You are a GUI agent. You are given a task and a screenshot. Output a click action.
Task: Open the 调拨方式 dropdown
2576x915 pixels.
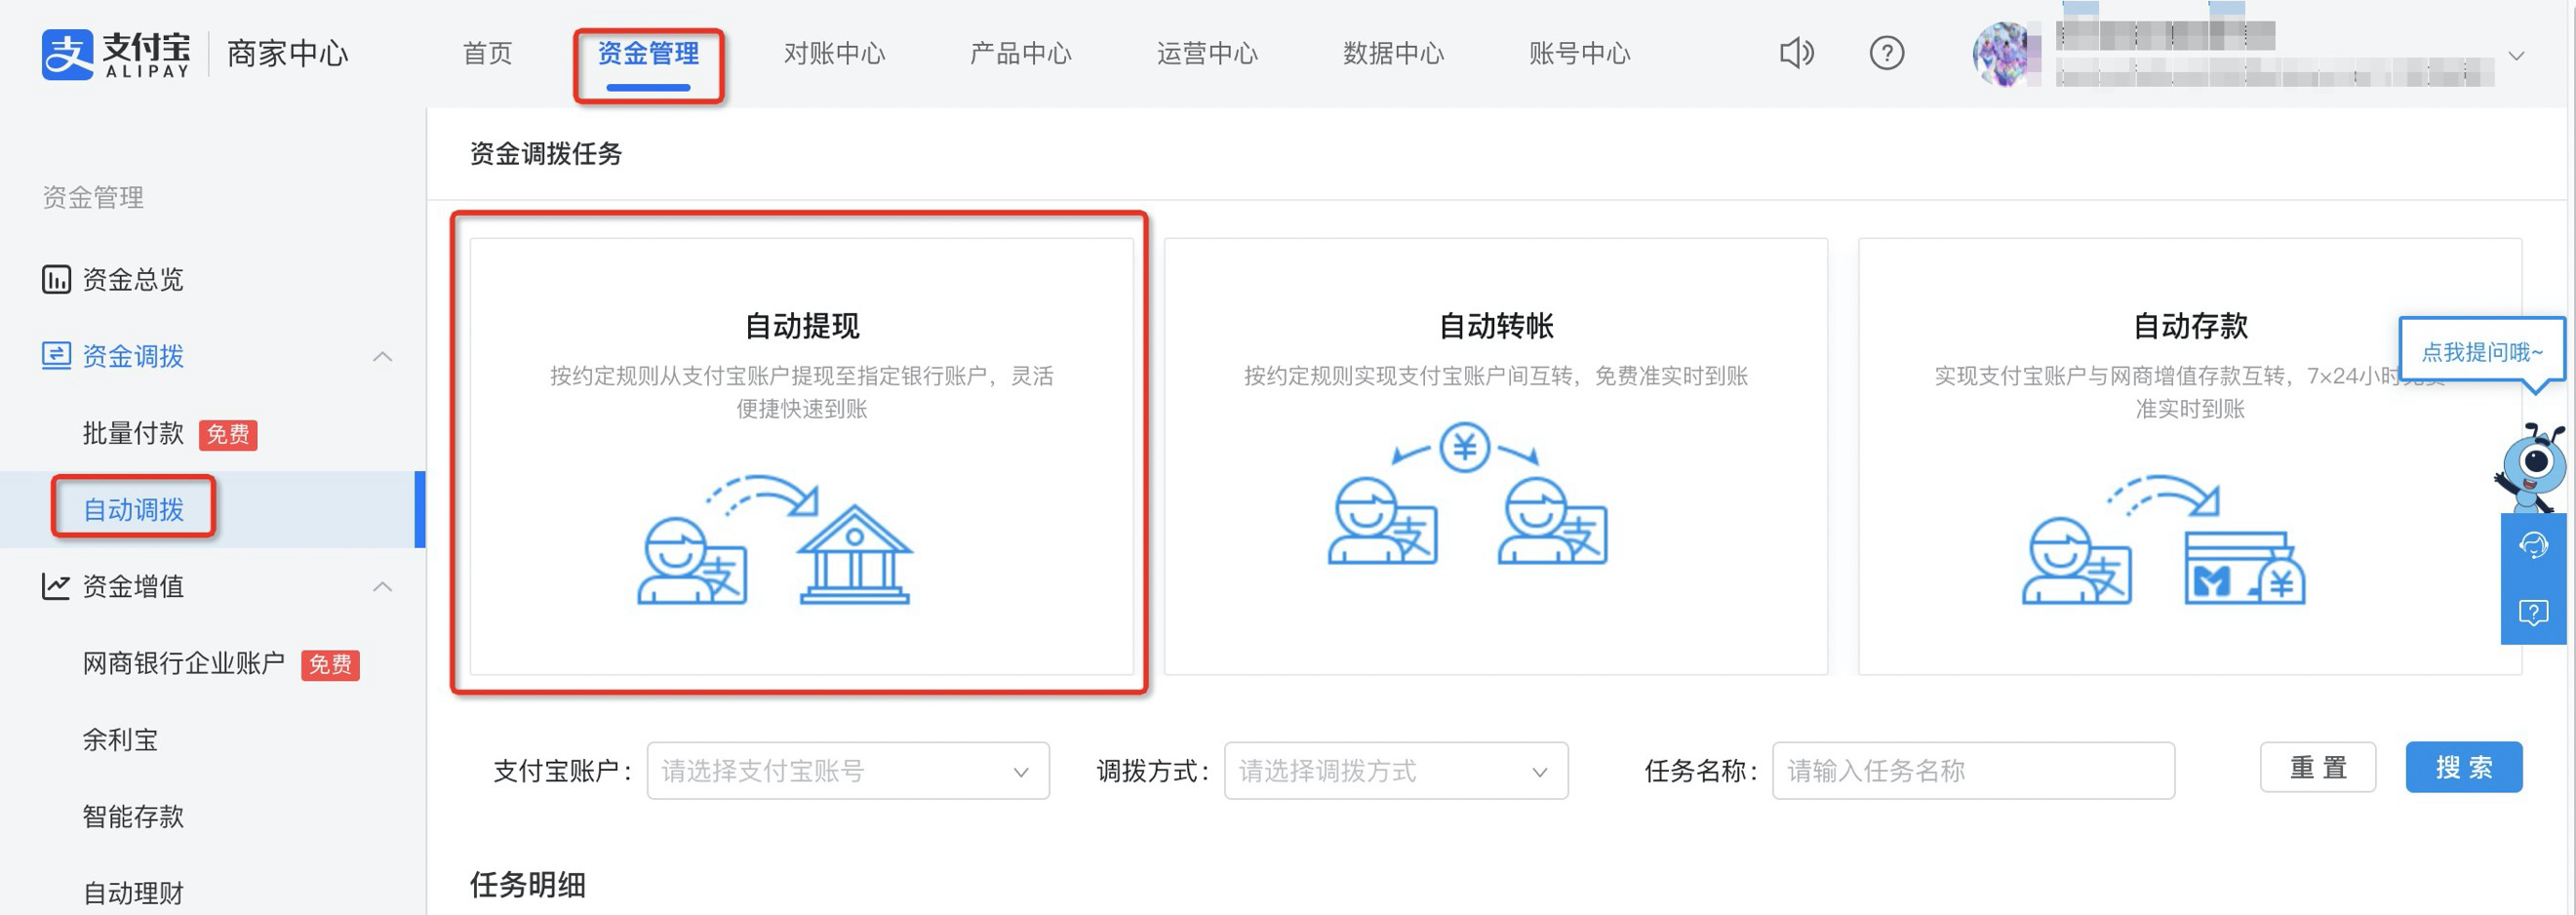pos(1394,771)
